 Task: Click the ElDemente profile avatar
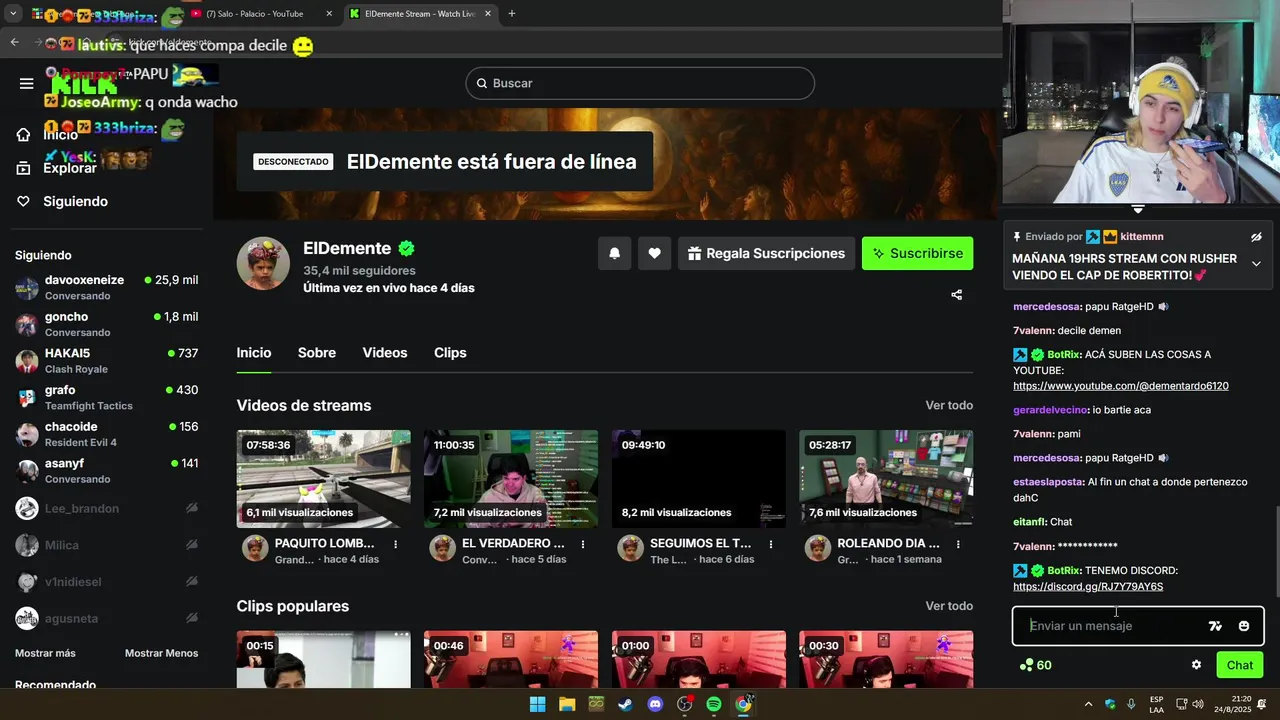point(263,263)
